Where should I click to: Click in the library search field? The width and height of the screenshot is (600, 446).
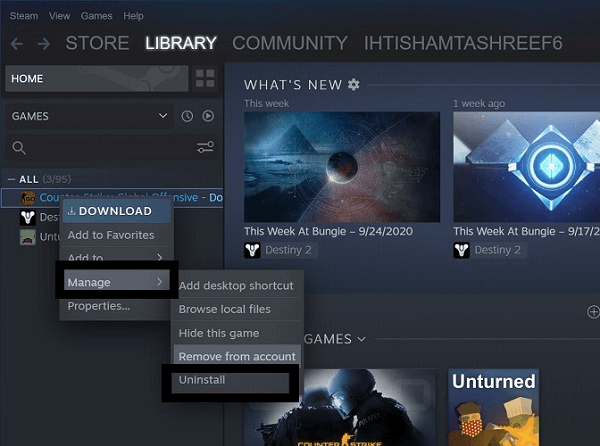click(x=111, y=148)
